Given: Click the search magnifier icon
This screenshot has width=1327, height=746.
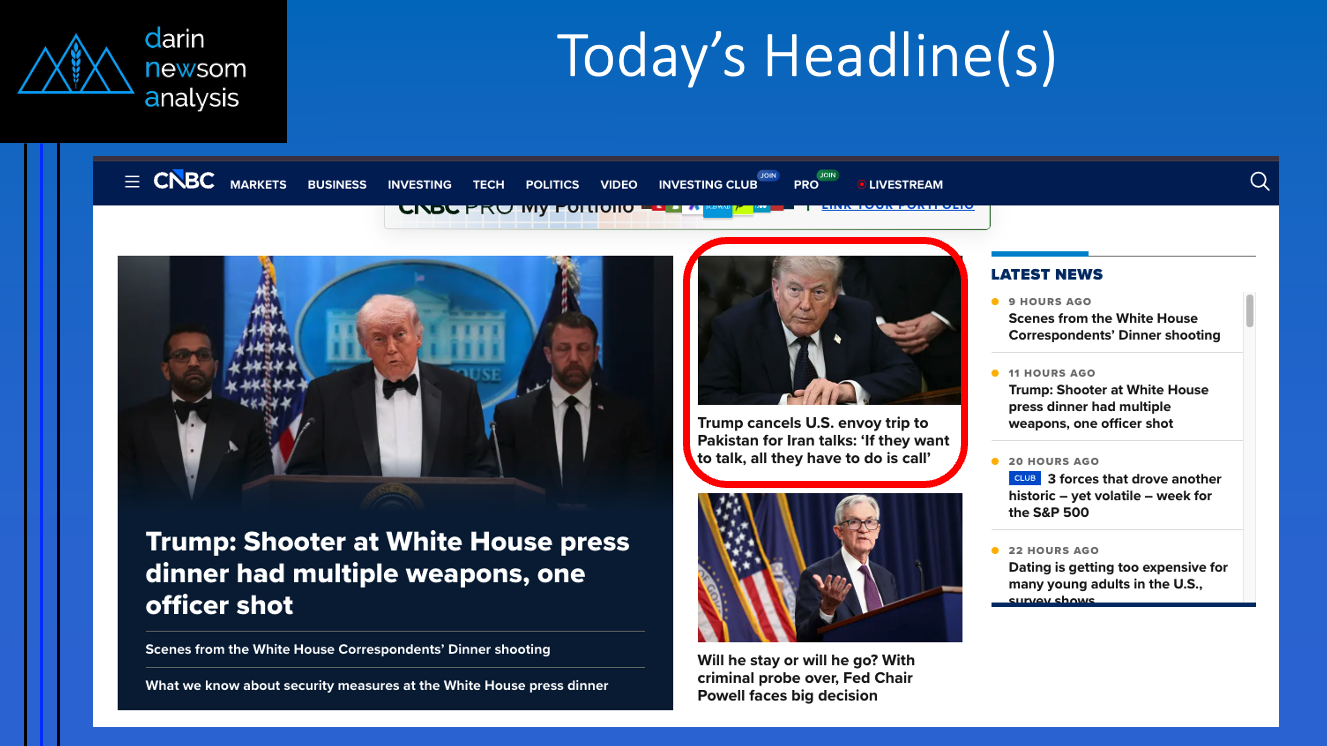Looking at the screenshot, I should [1259, 182].
